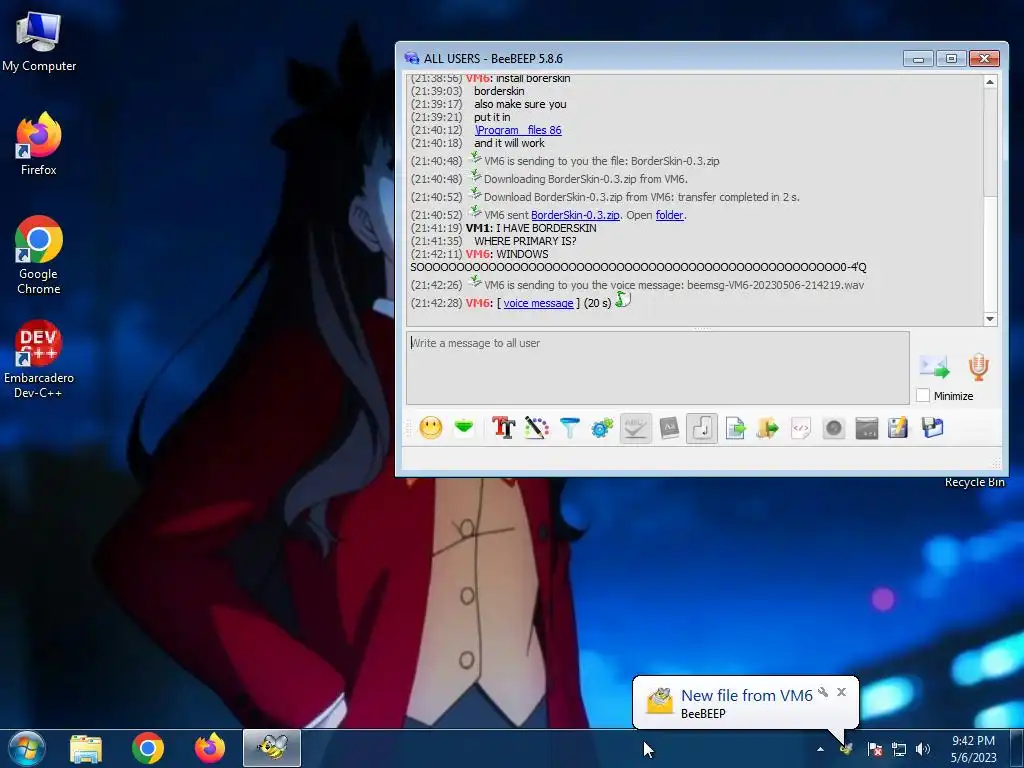The width and height of the screenshot is (1024, 768).
Task: Open the emoticons smiley picker
Action: click(x=430, y=428)
